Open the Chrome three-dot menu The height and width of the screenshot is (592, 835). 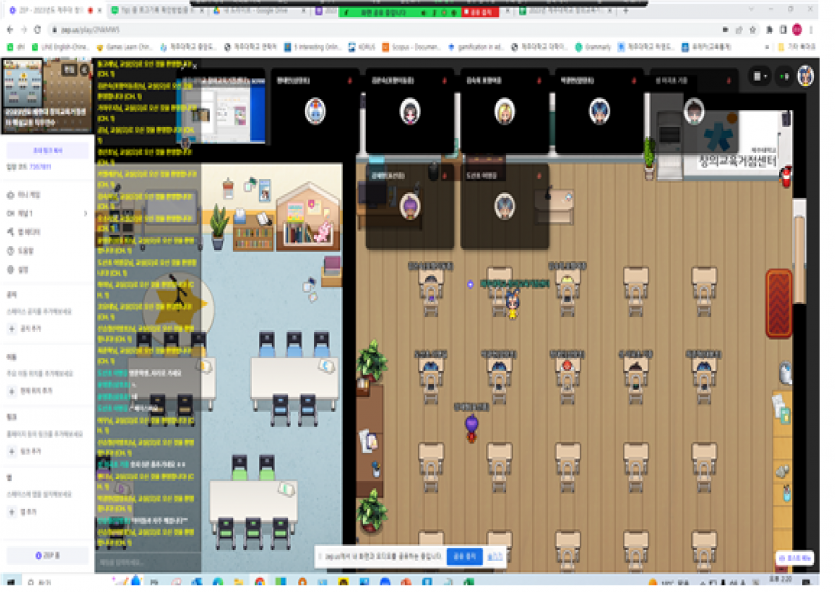pyautogui.click(x=811, y=30)
